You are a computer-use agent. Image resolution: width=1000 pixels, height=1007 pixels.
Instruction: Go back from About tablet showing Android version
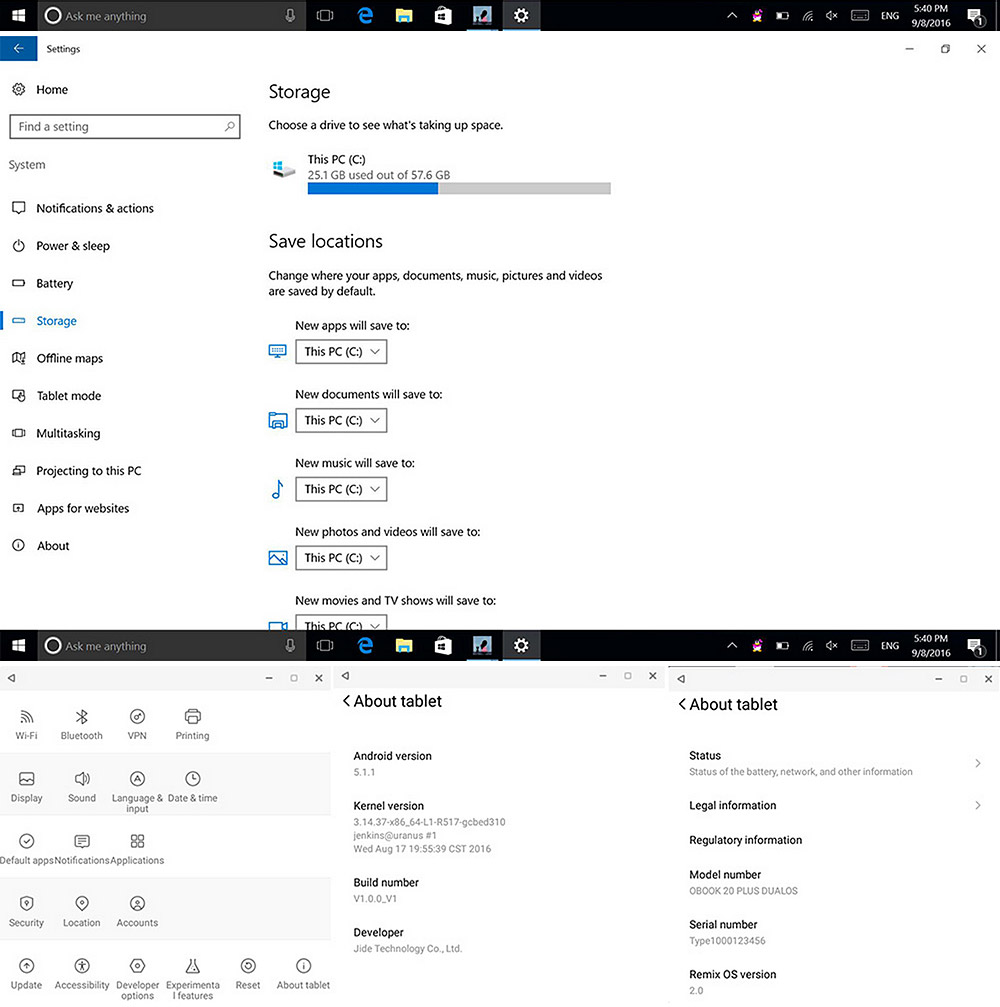coord(347,701)
